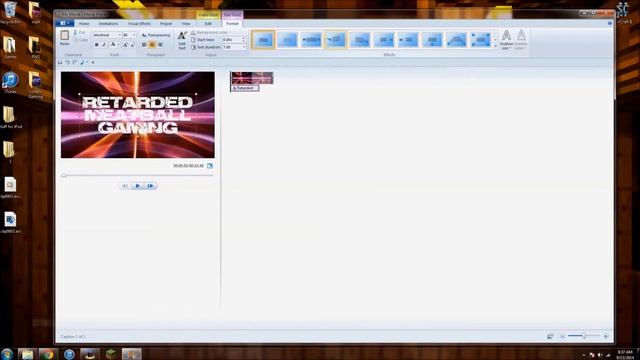Image resolution: width=640 pixels, height=360 pixels.
Task: Zoom out the time scale
Action: click(562, 336)
